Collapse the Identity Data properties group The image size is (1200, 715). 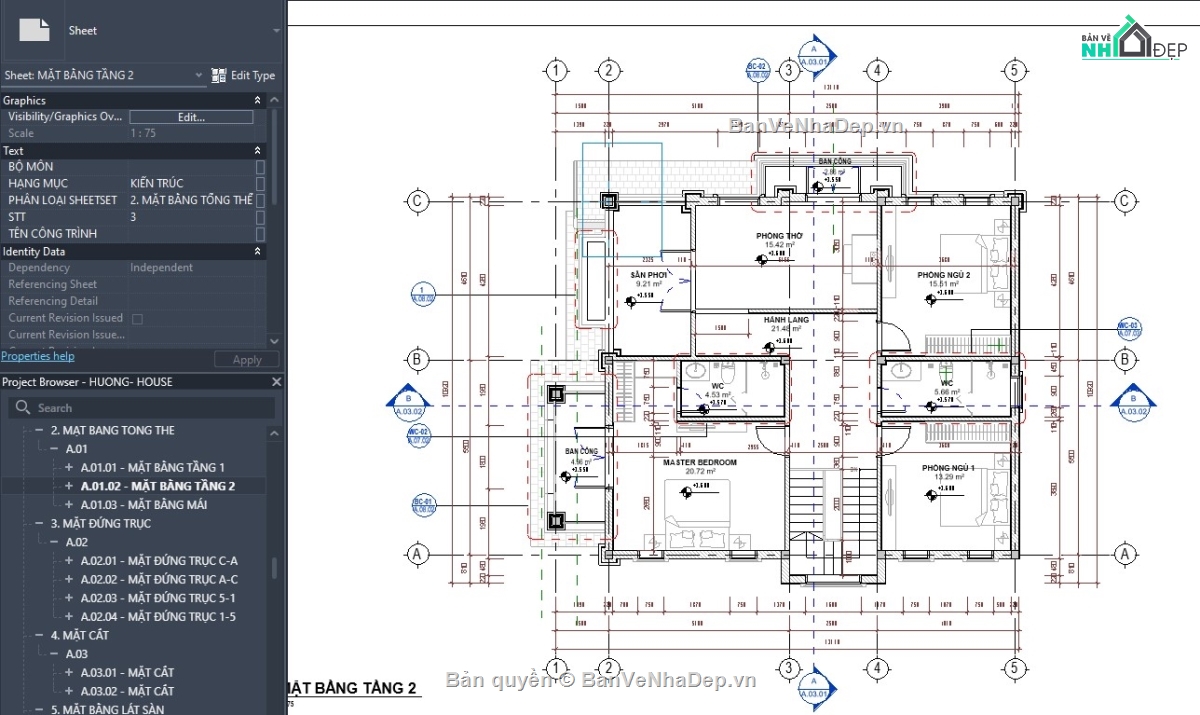point(258,251)
